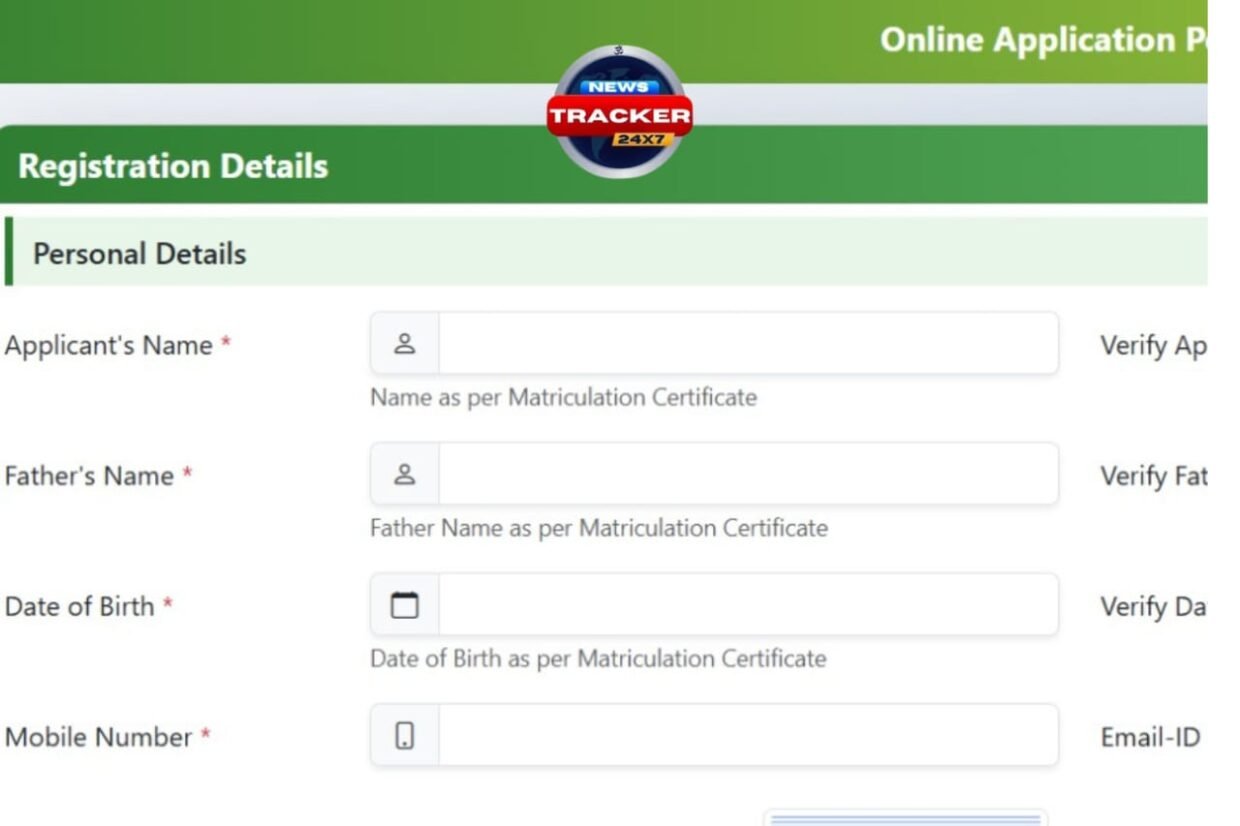Click the Verify Date of Birth option

pyautogui.click(x=1155, y=606)
